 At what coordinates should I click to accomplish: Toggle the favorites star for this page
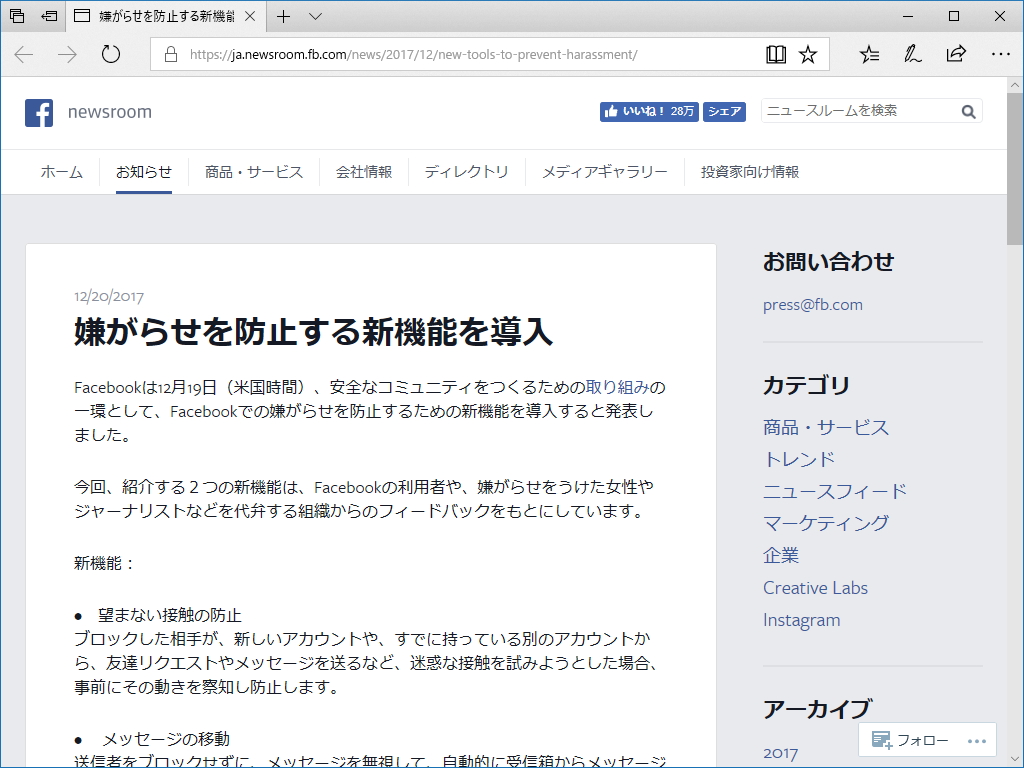point(808,54)
